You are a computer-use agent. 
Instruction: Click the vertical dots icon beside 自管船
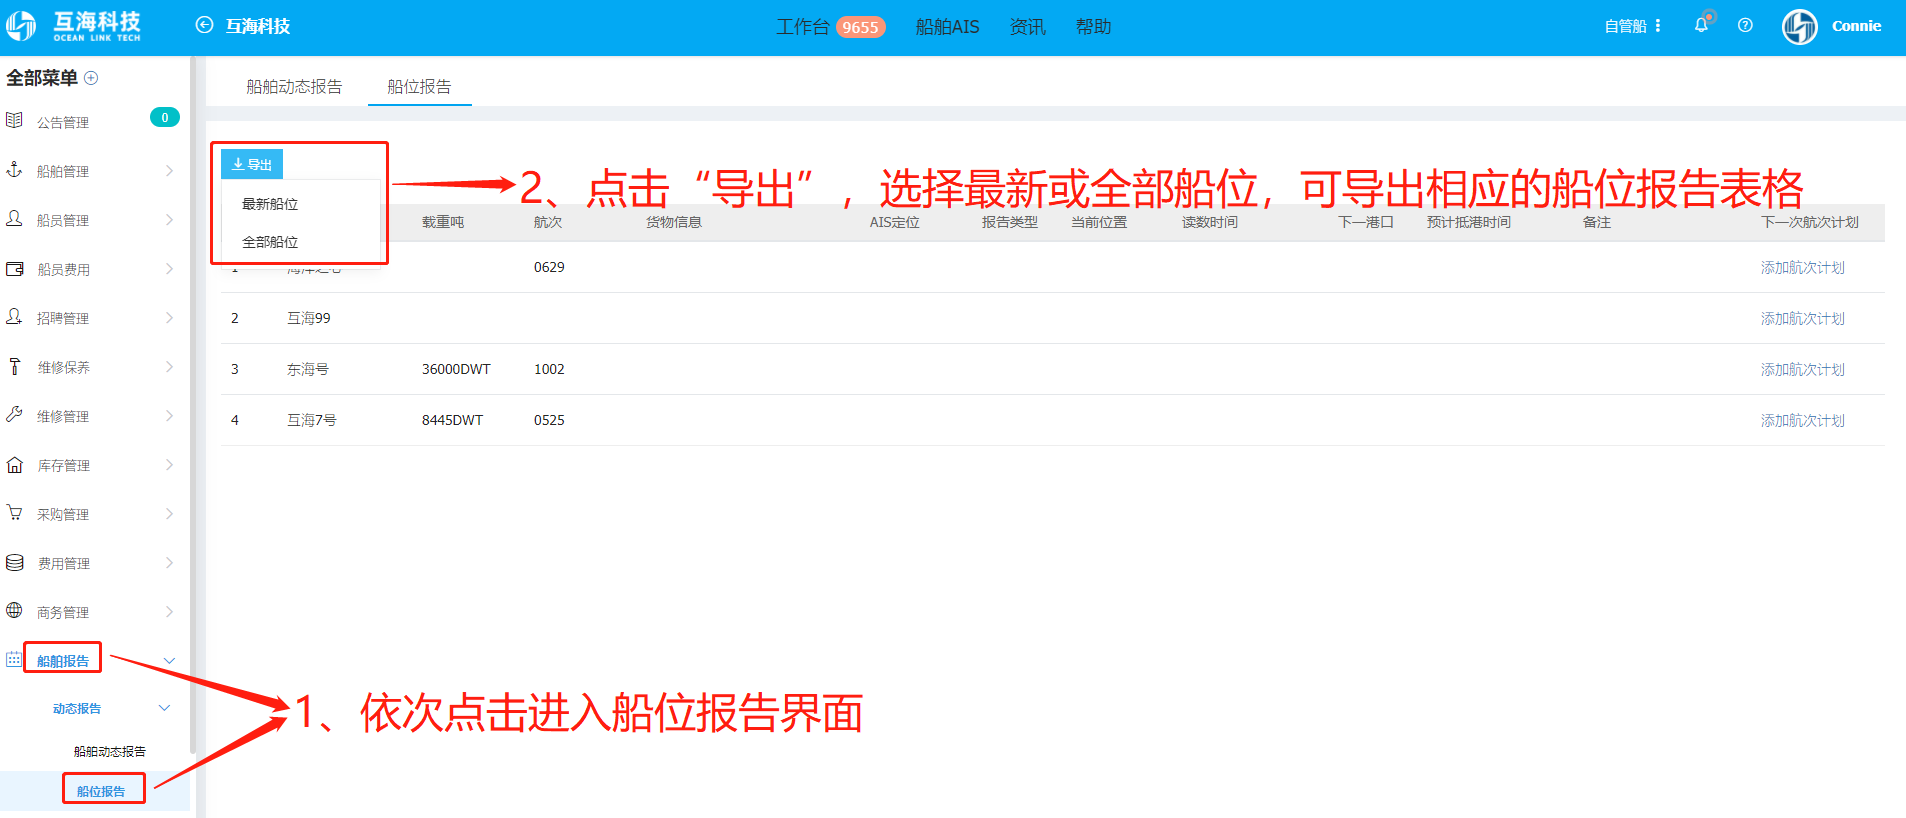pos(1658,26)
